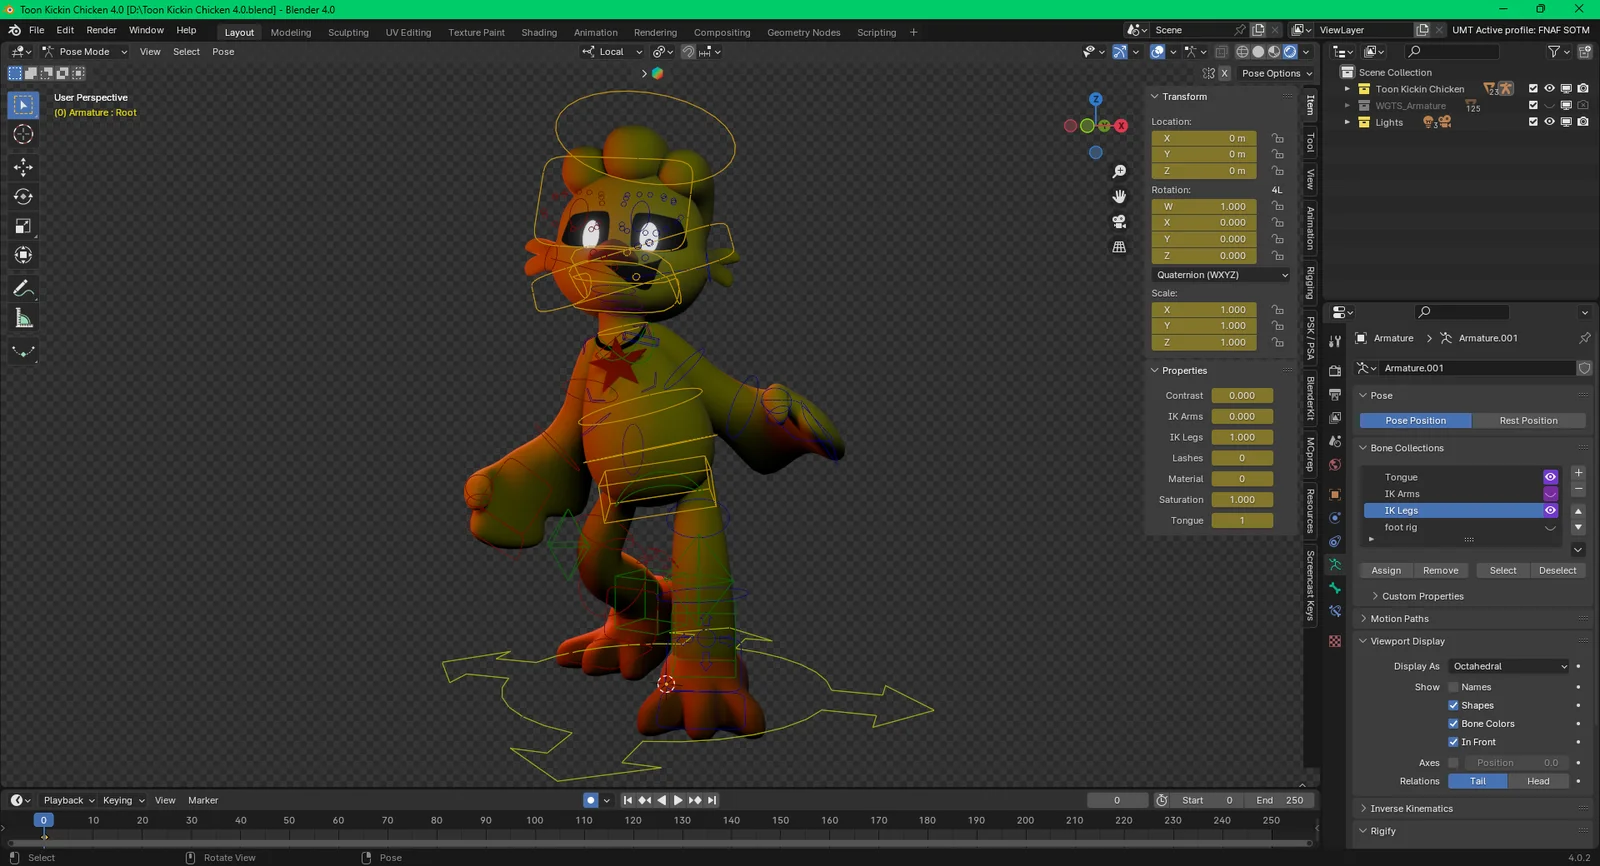Hide Toon Kickin Chicken collection eye

(x=1549, y=89)
